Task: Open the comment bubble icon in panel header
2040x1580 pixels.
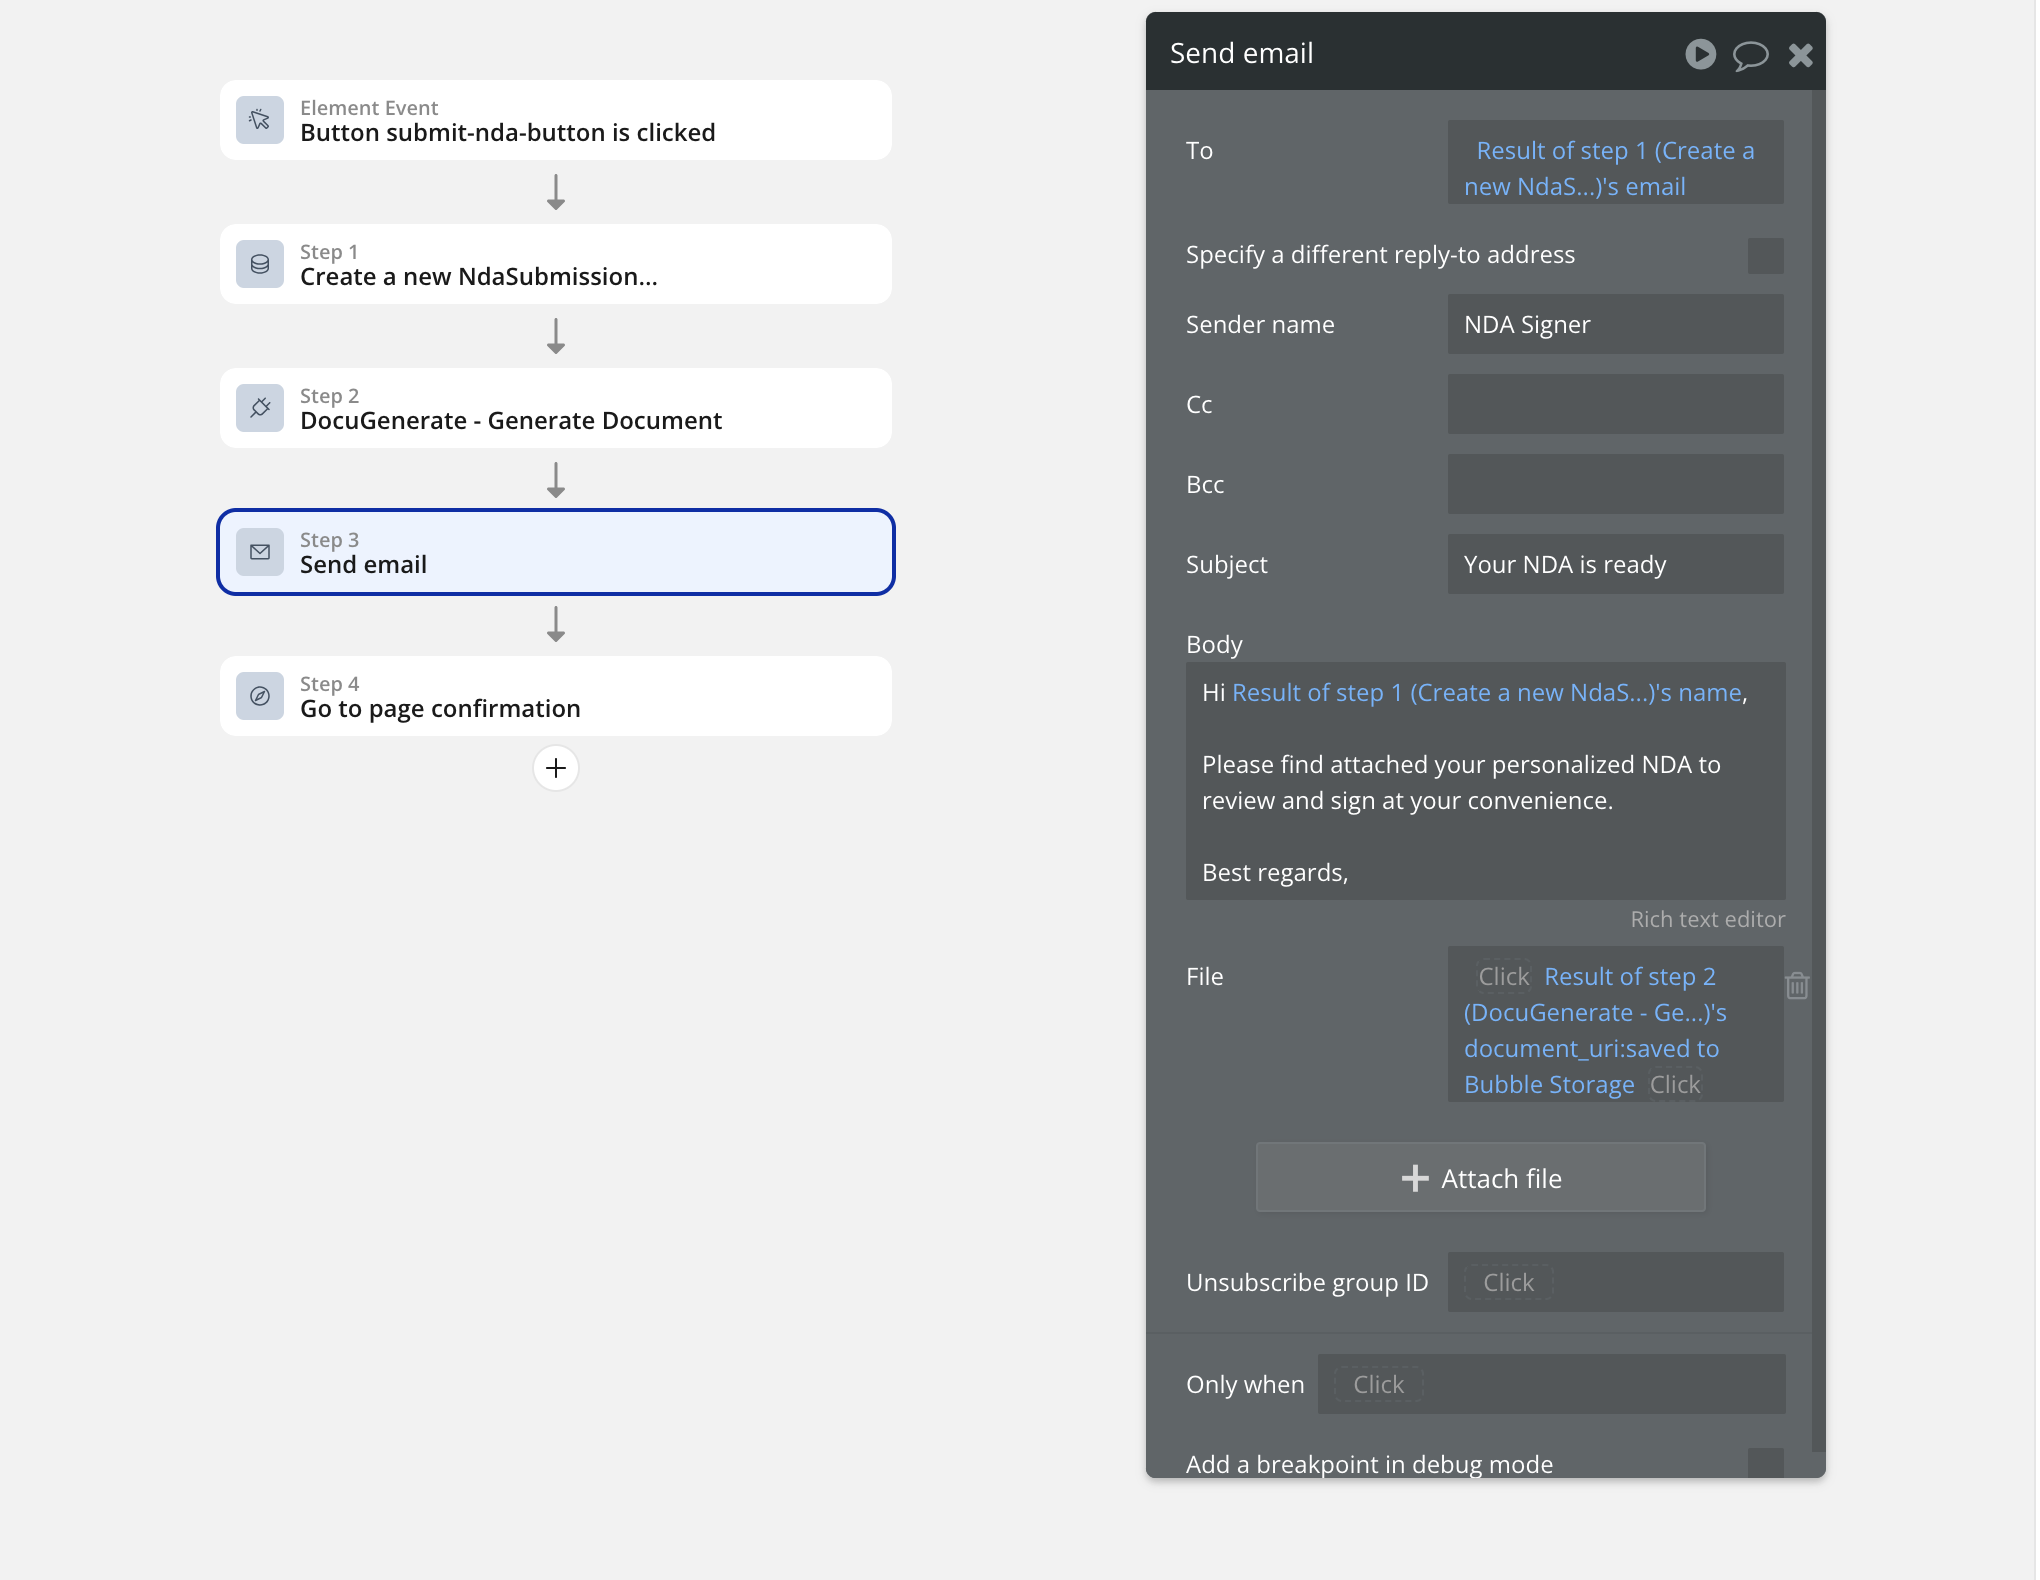Action: point(1750,55)
